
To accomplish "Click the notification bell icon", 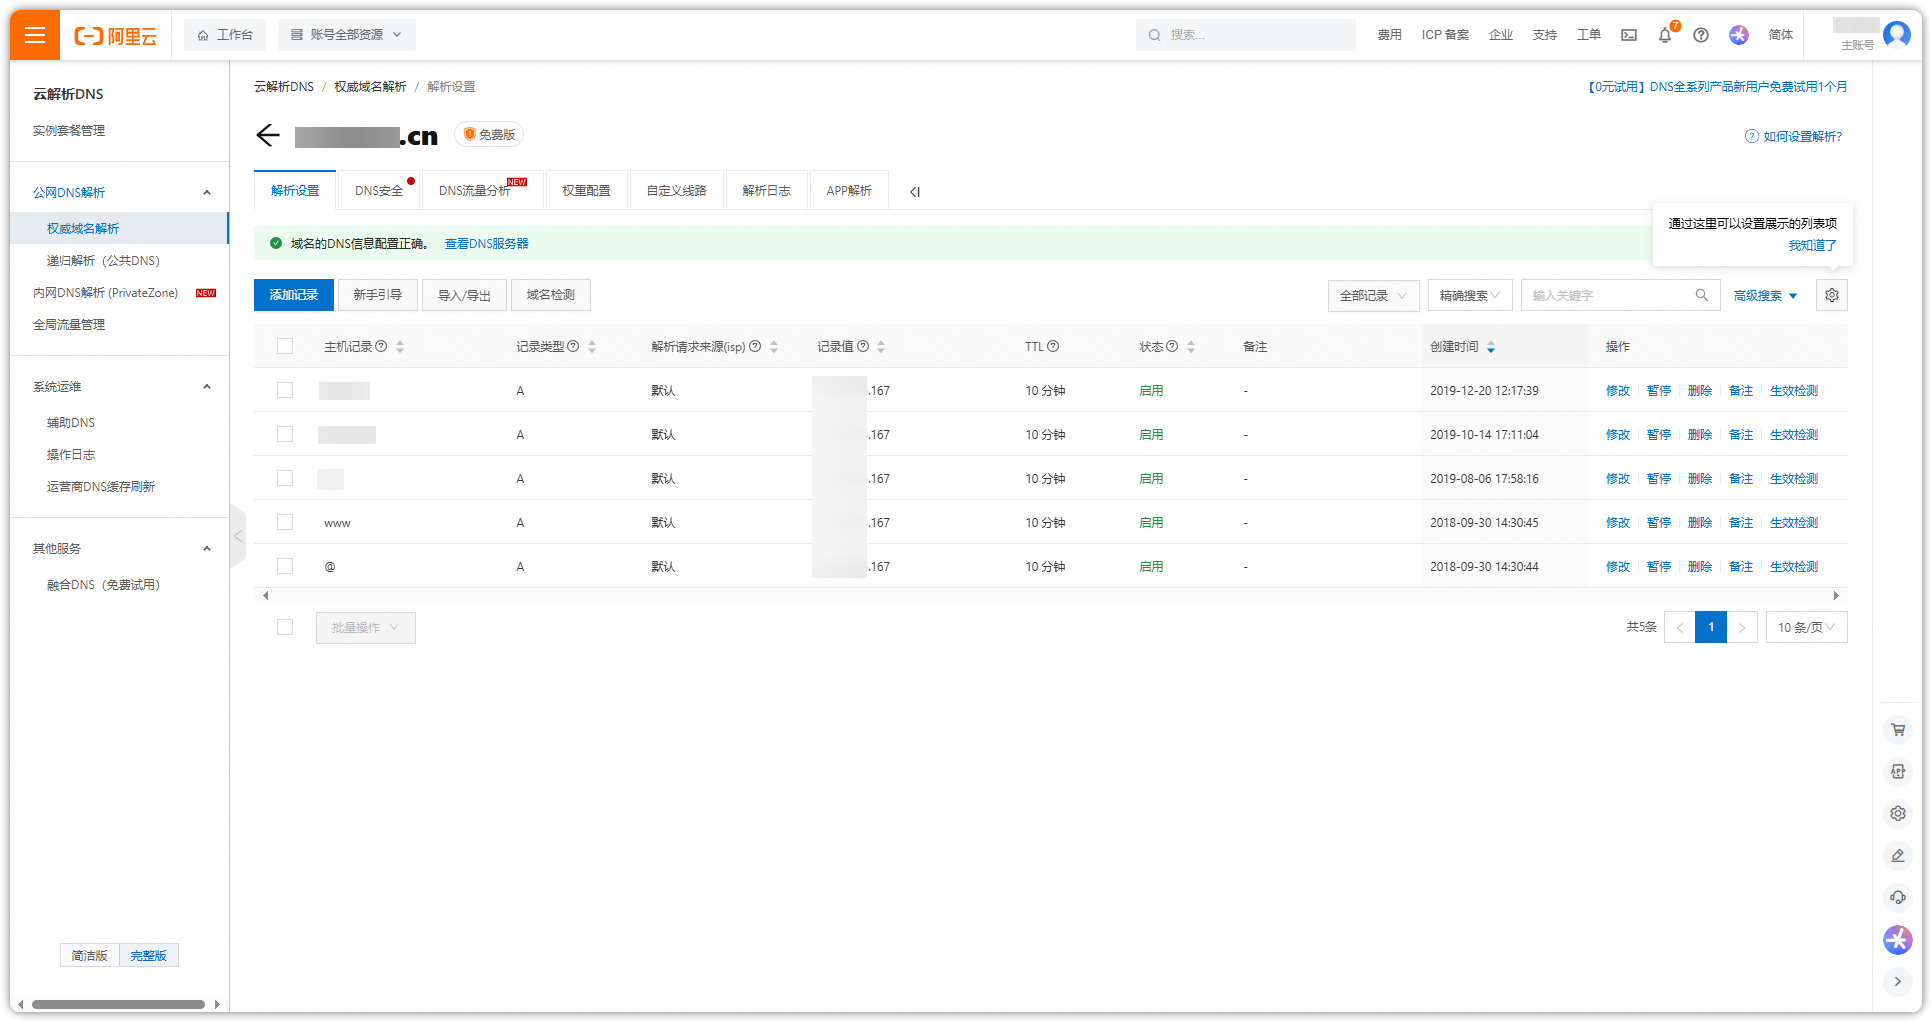I will [1664, 35].
